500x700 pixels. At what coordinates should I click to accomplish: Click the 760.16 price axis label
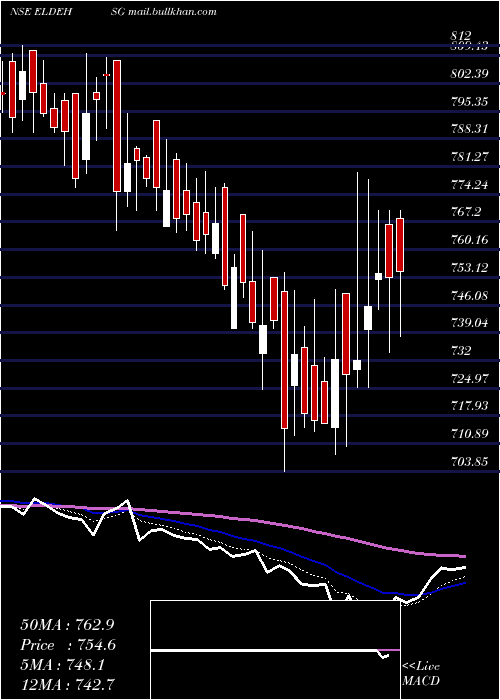[x=469, y=240]
